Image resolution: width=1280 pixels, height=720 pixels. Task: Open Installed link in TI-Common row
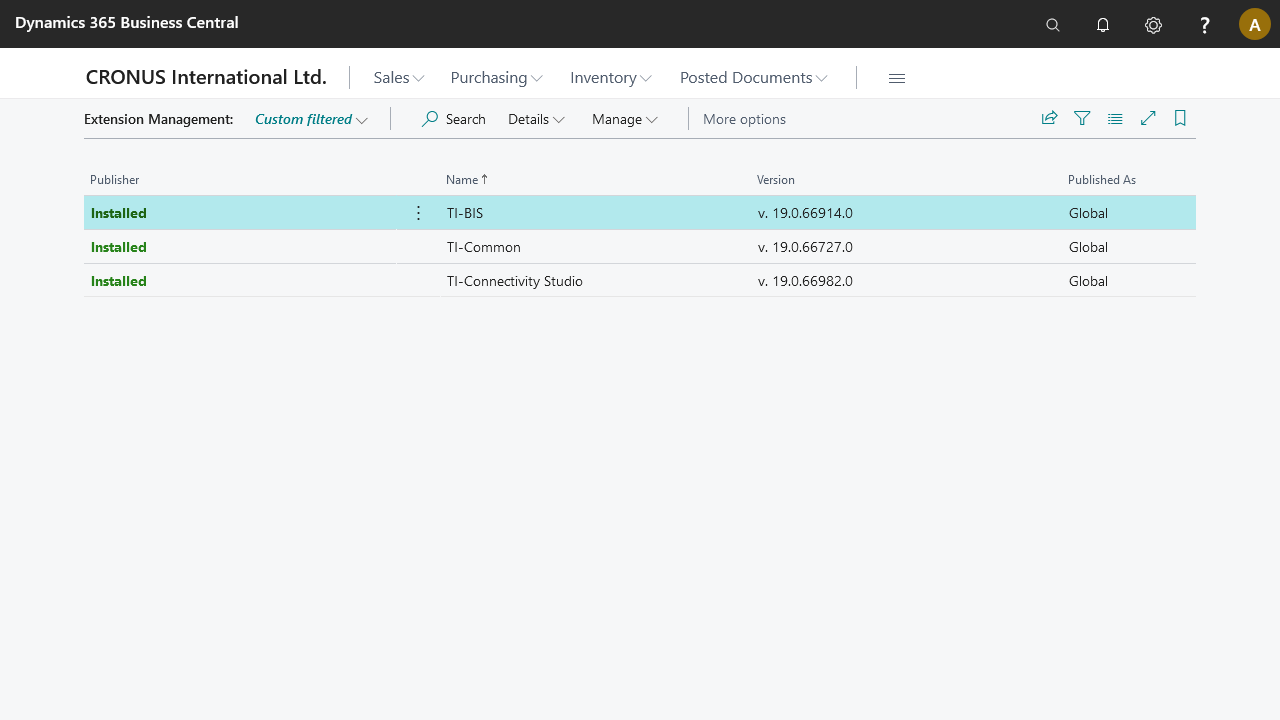click(x=119, y=247)
